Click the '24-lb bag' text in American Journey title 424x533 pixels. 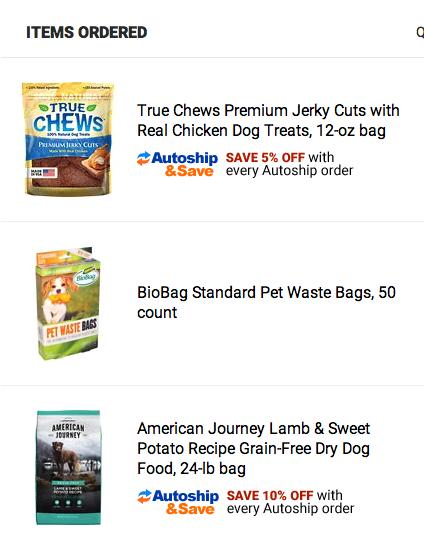[213, 469]
